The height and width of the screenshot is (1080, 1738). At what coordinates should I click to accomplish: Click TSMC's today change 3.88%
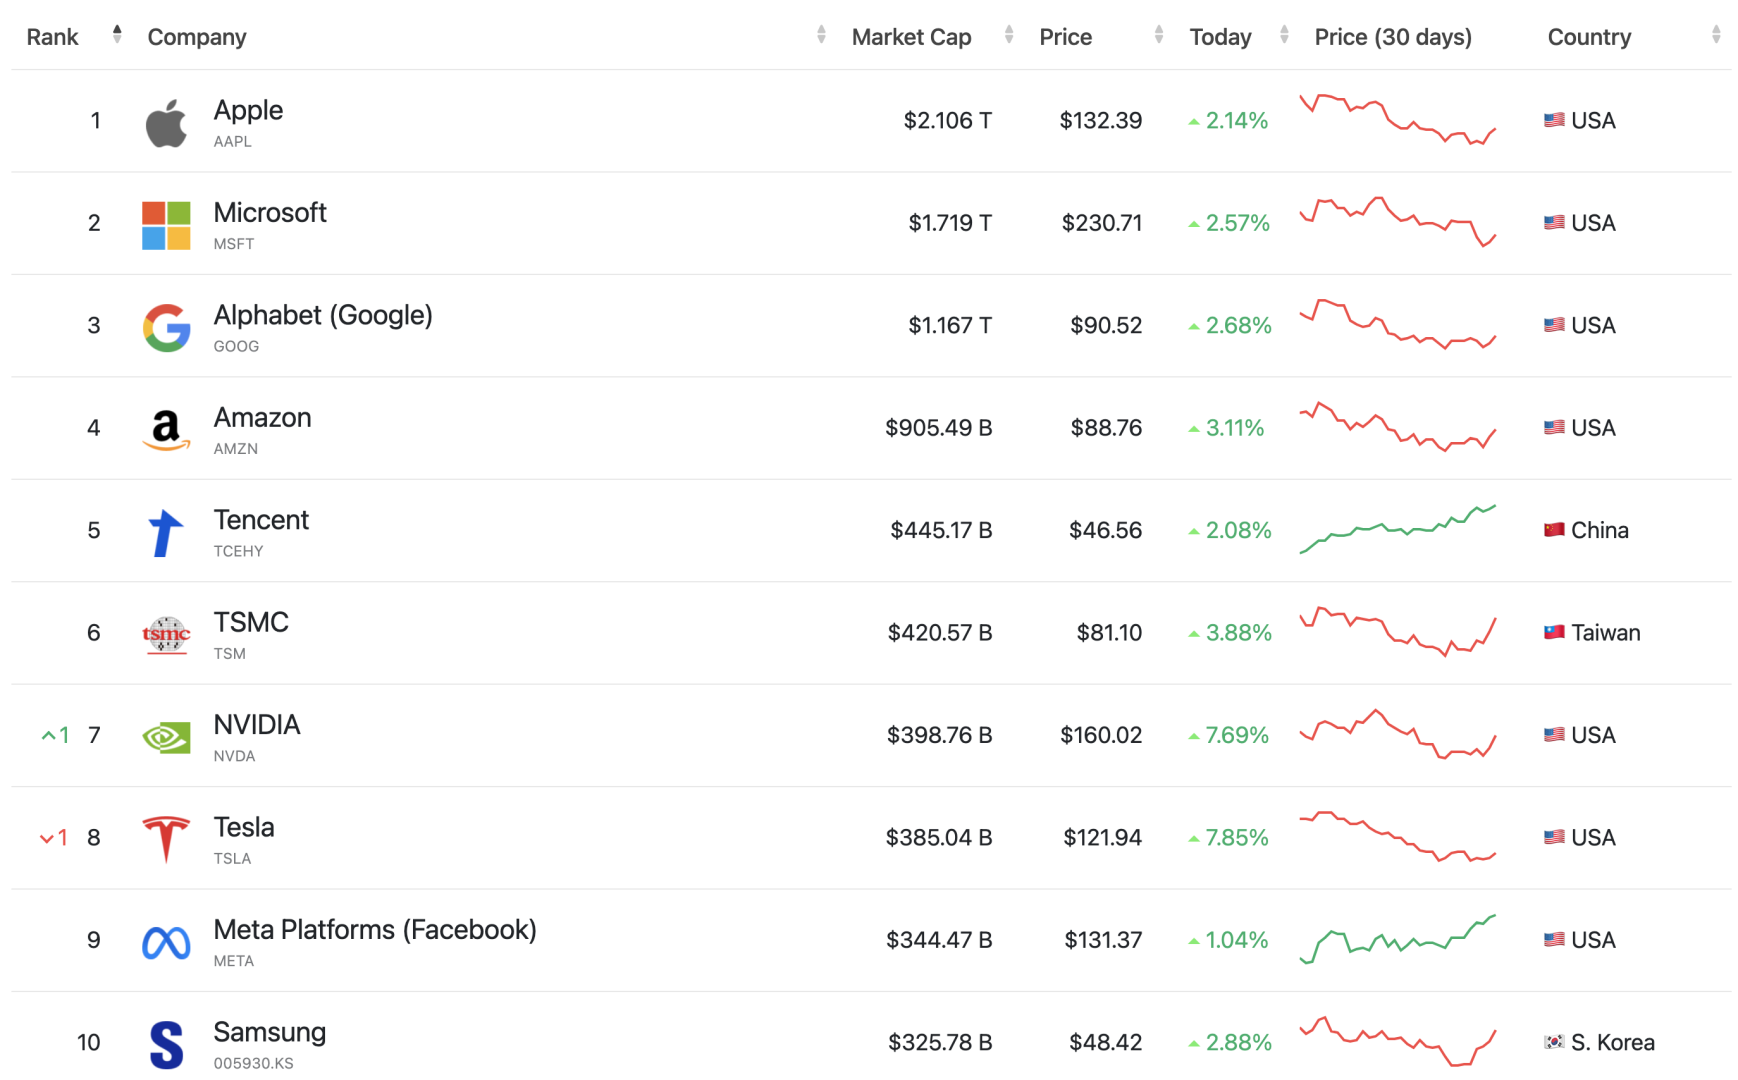[1238, 633]
